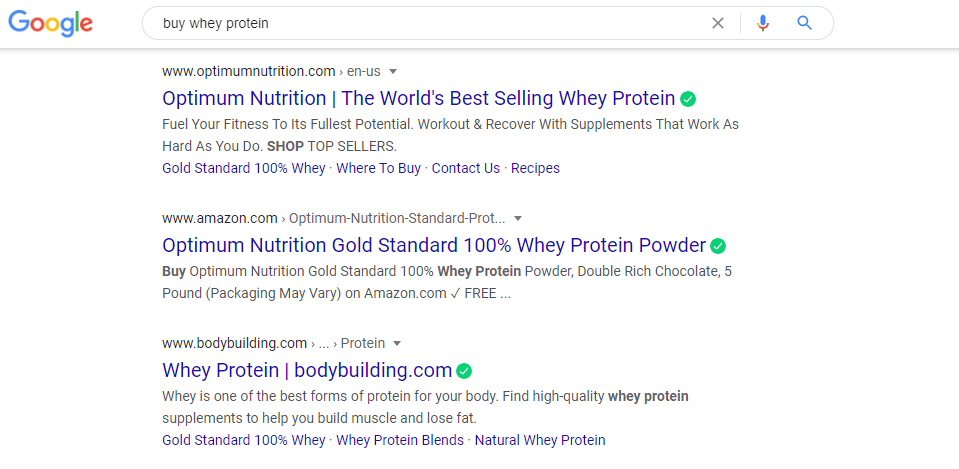Open Optimum Nutrition Gold Standard Amazon result

(434, 245)
